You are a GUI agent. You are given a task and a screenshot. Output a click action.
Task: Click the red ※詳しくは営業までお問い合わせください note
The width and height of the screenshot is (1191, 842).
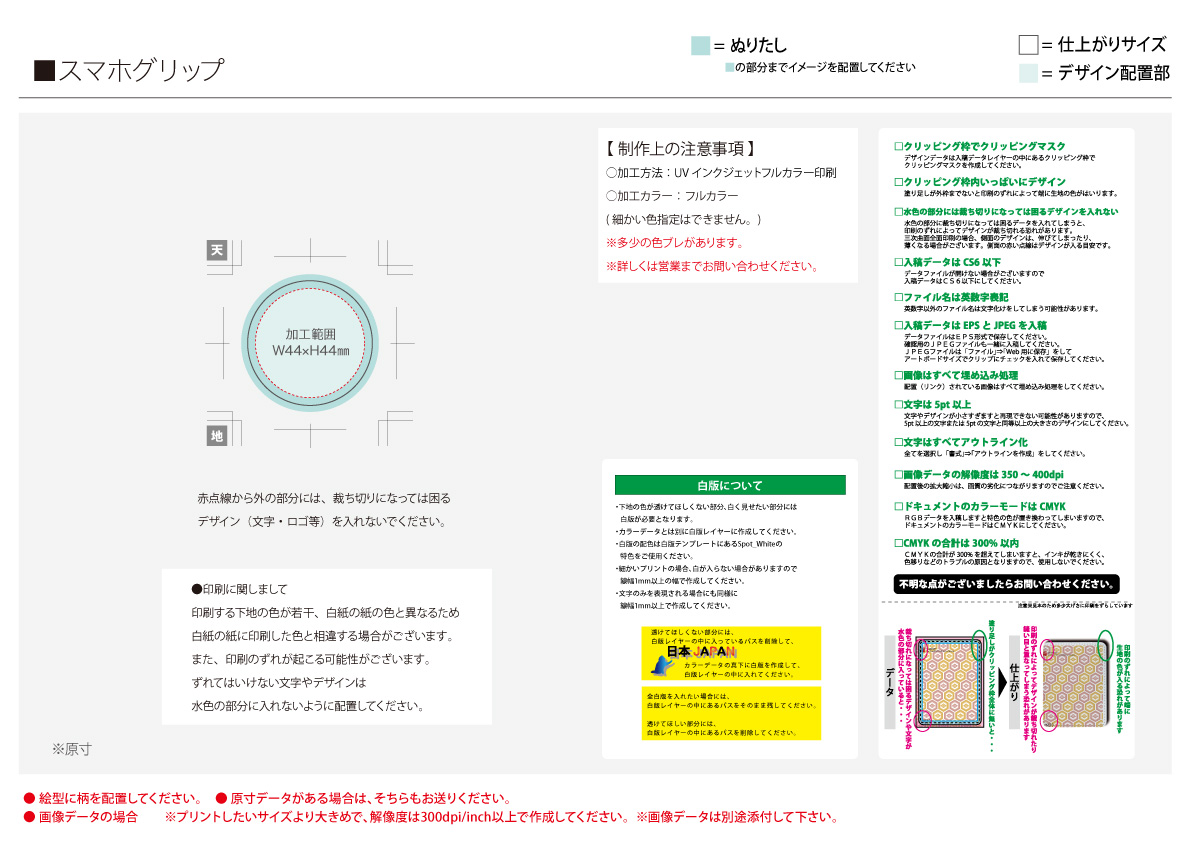[x=712, y=266]
